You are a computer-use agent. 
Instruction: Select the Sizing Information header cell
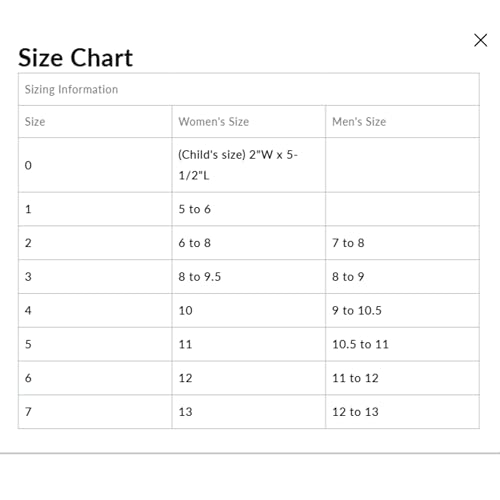[x=249, y=89]
